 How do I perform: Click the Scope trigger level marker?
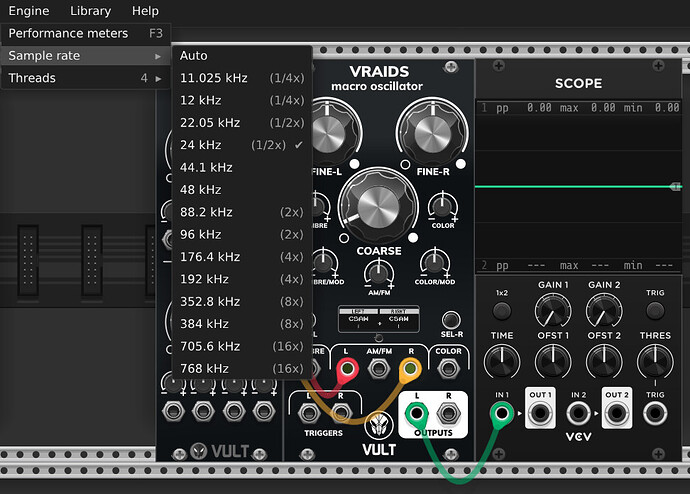pyautogui.click(x=676, y=187)
